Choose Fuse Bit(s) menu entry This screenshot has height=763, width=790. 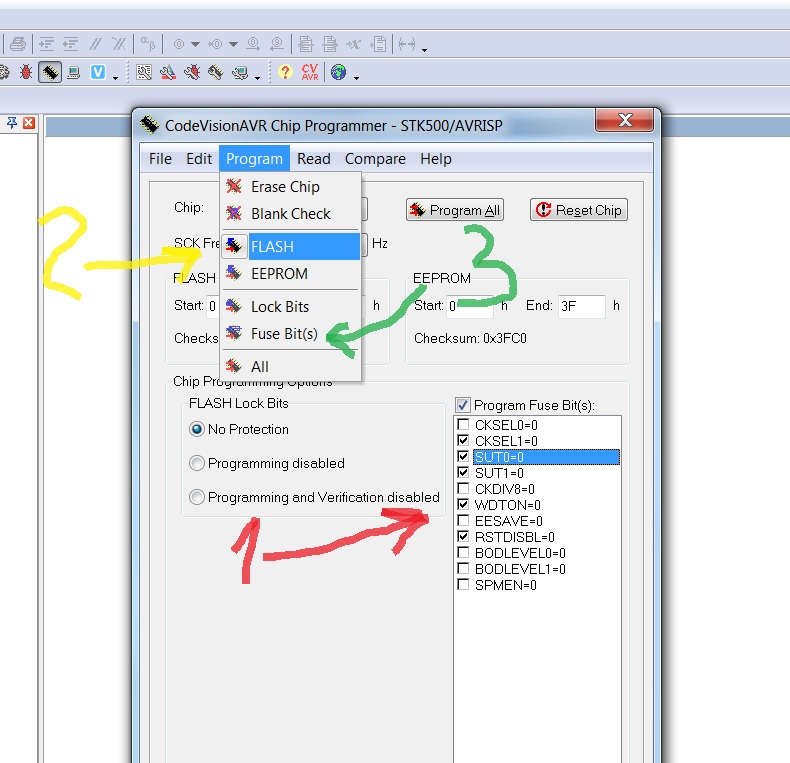pos(291,334)
